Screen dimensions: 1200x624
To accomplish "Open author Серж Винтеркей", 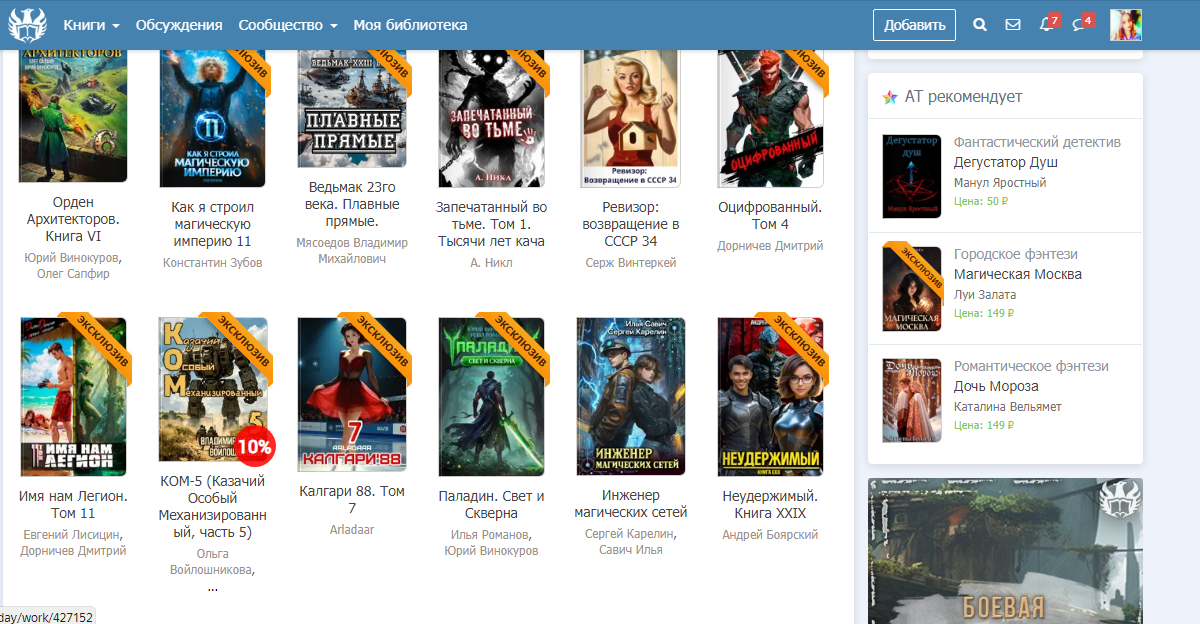I will pos(631,263).
